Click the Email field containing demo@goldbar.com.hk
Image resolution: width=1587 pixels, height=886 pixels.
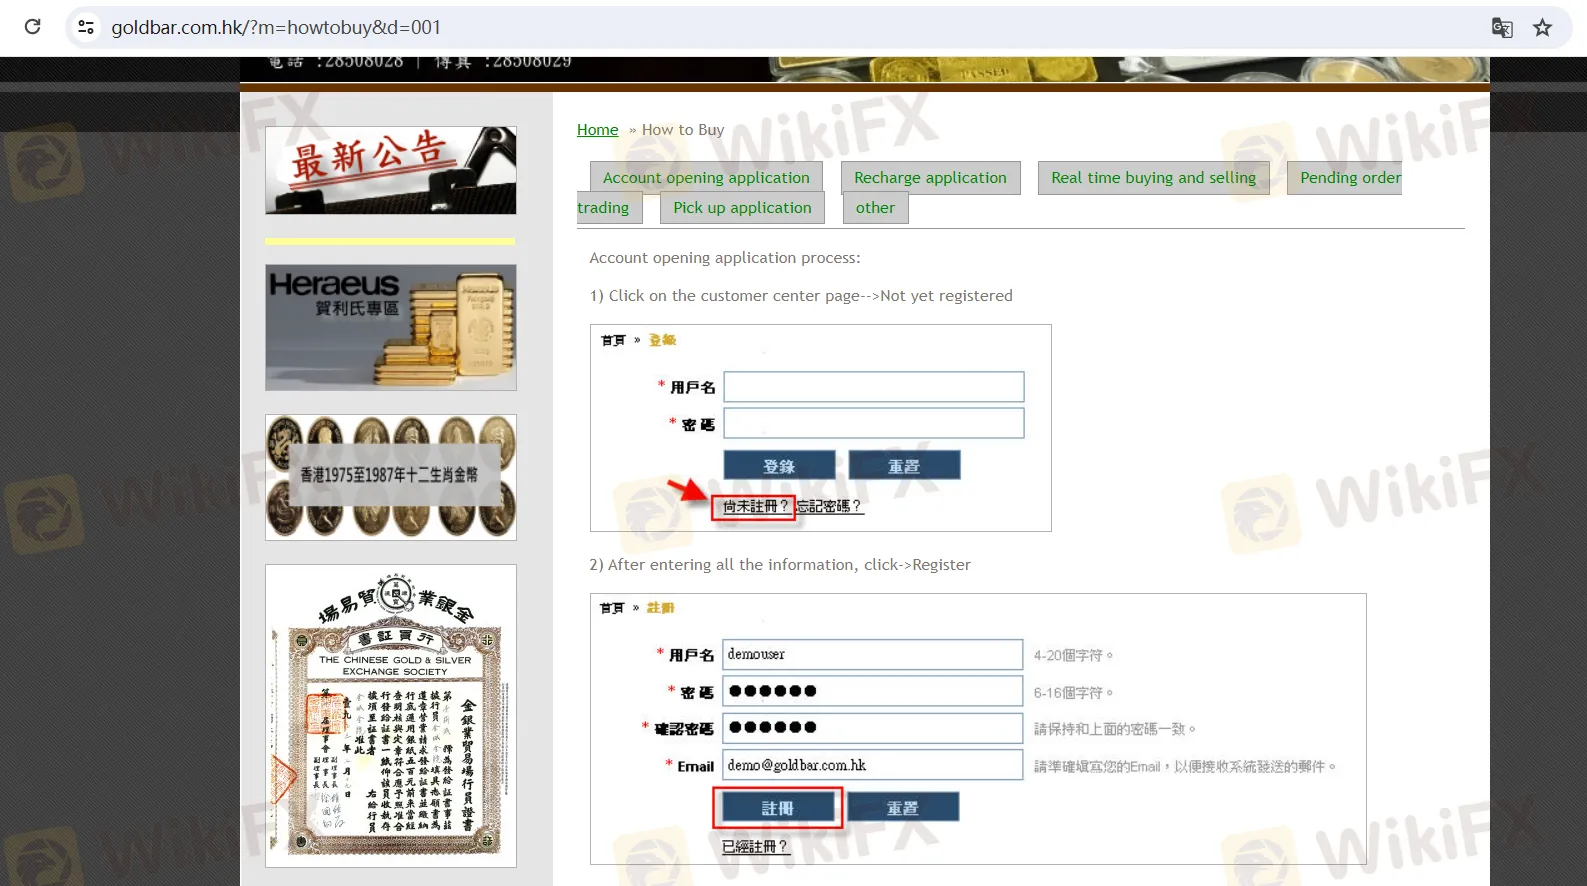872,766
